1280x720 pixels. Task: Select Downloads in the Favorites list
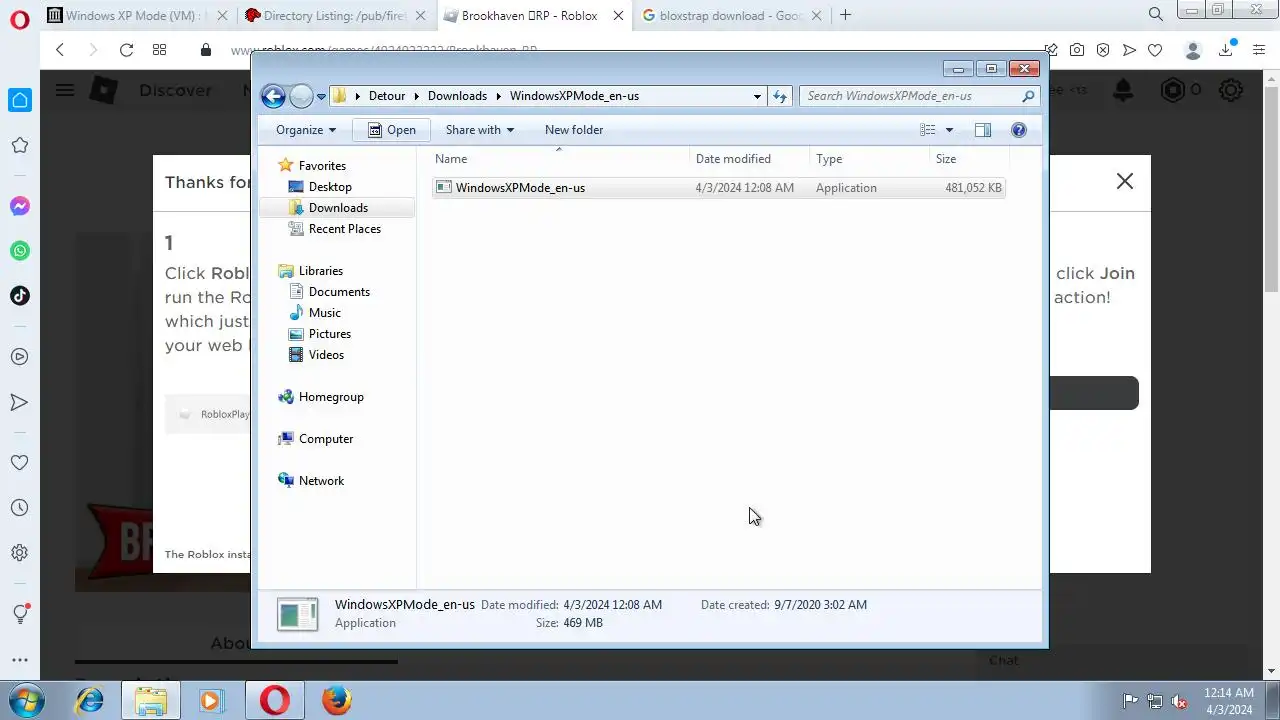(x=338, y=208)
